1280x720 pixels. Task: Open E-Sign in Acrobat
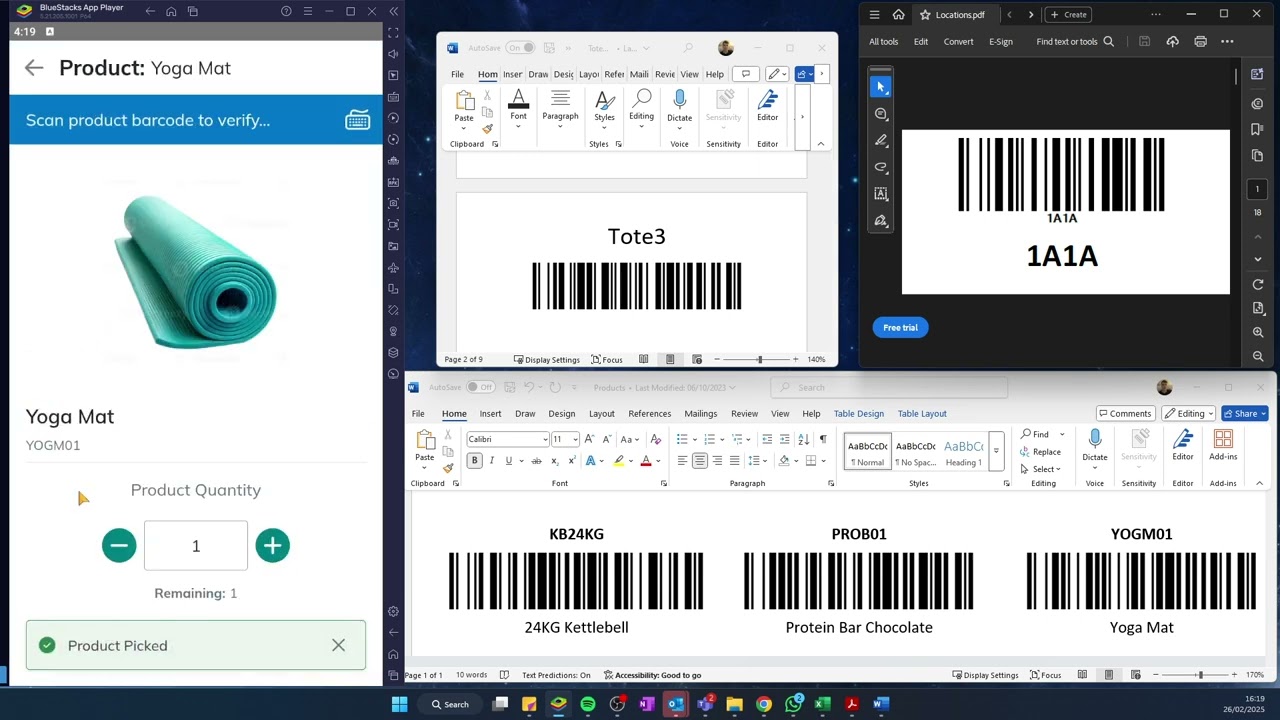click(x=1001, y=42)
